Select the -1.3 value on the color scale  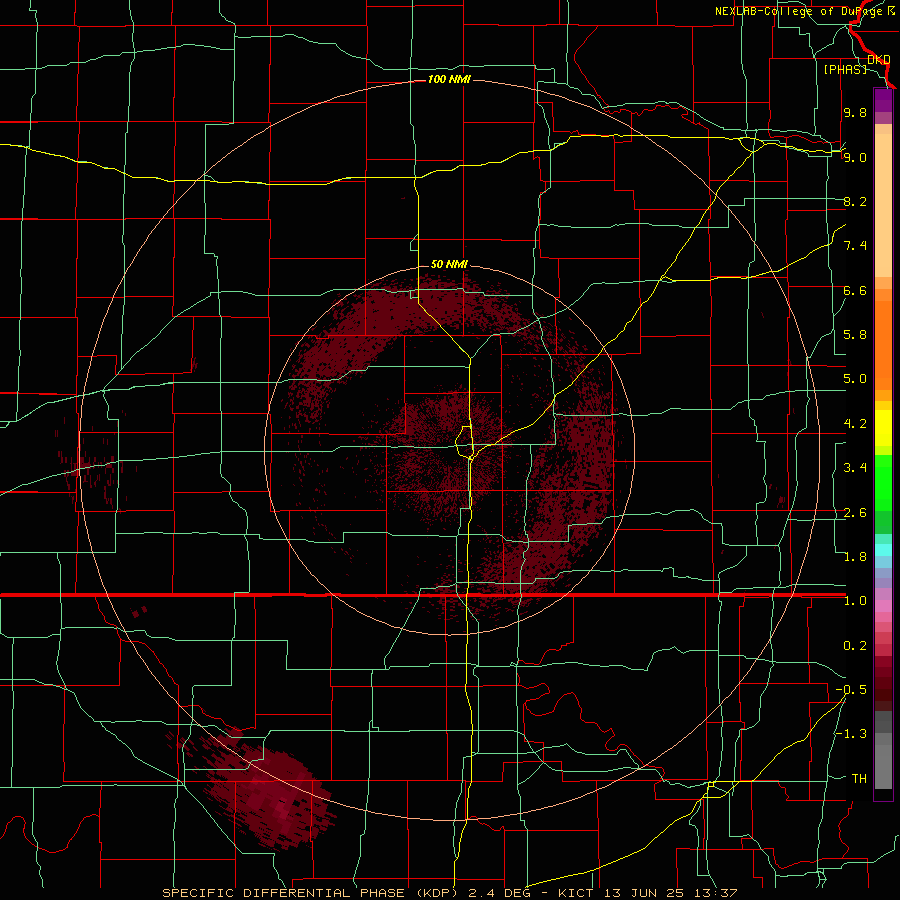click(x=851, y=734)
